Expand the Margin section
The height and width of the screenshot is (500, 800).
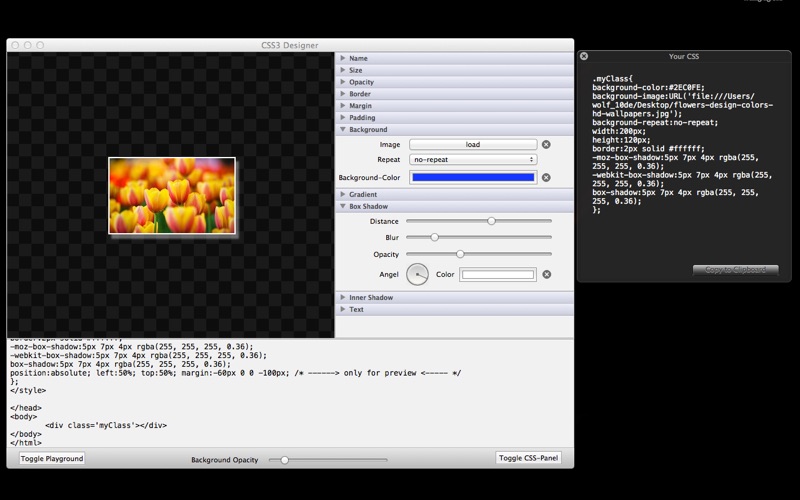(454, 106)
